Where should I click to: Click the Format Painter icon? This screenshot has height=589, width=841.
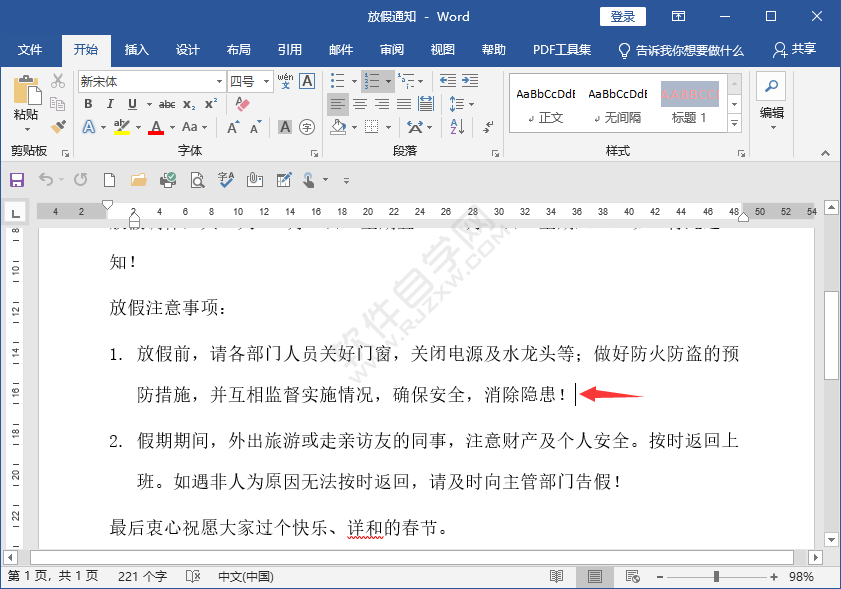(57, 126)
